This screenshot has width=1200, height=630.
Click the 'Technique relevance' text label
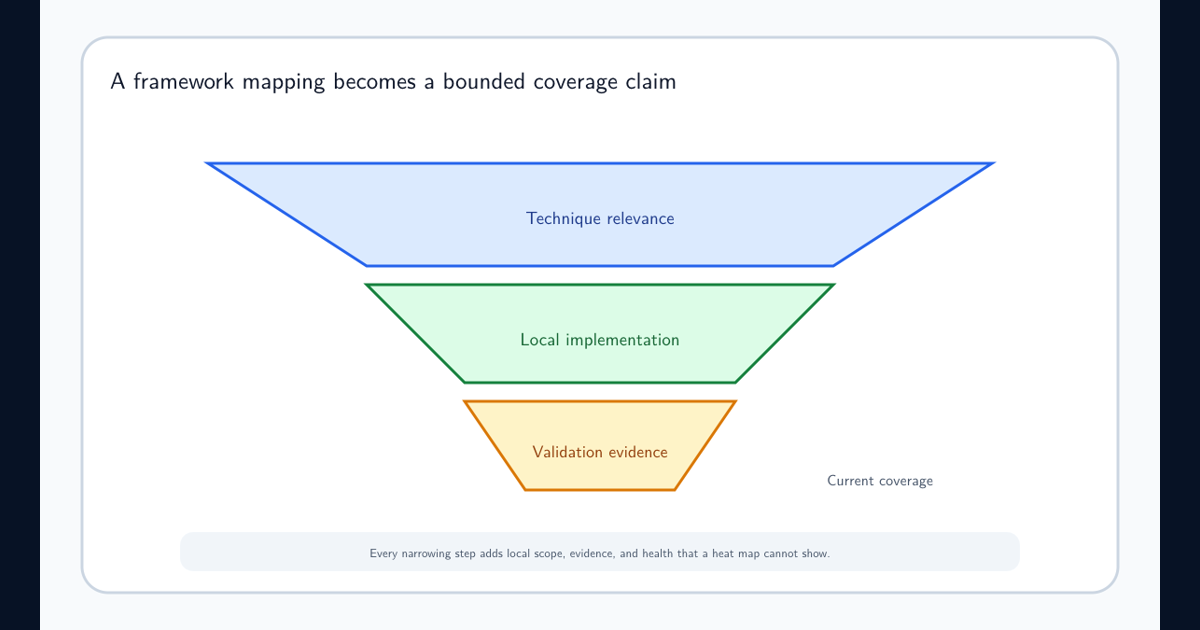click(x=600, y=218)
